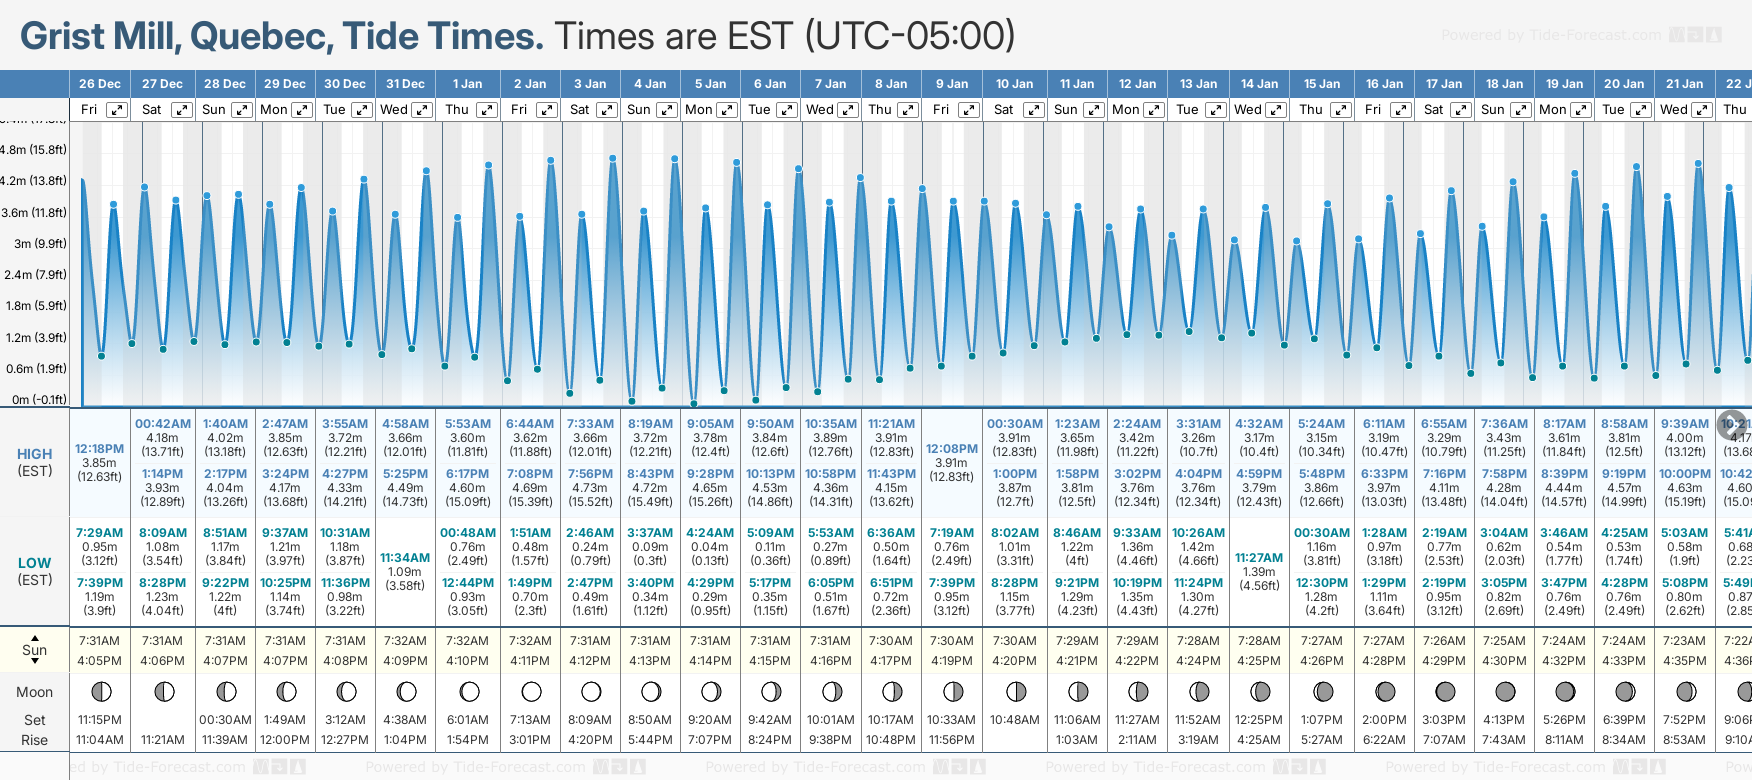Click the 11:34AM low tide on 31 Dec
Image resolution: width=1752 pixels, height=780 pixels.
pos(405,558)
